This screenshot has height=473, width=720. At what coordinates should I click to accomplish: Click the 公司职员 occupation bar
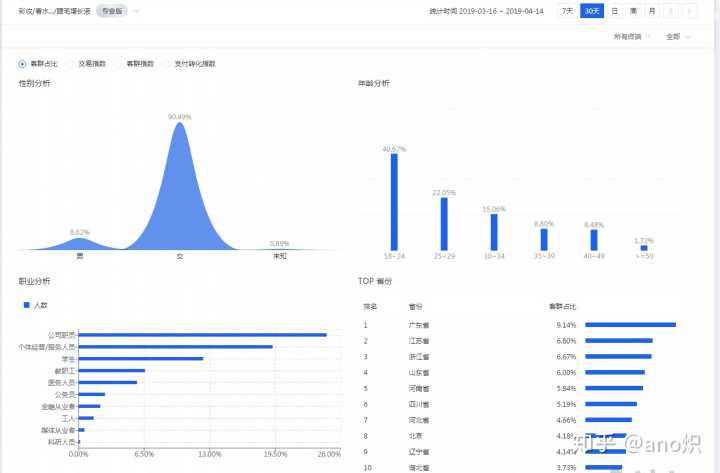[x=202, y=335]
